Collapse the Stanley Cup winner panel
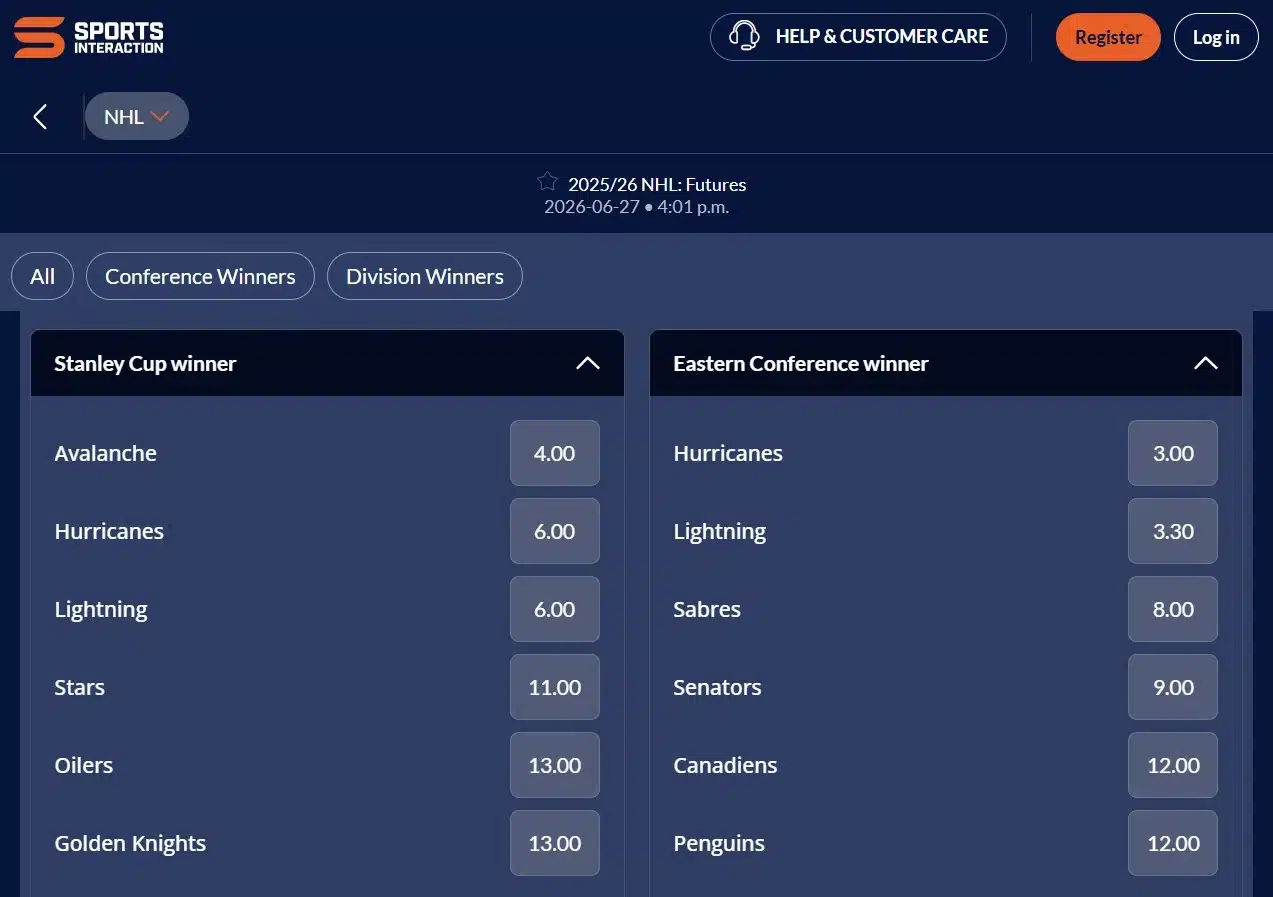 [588, 363]
